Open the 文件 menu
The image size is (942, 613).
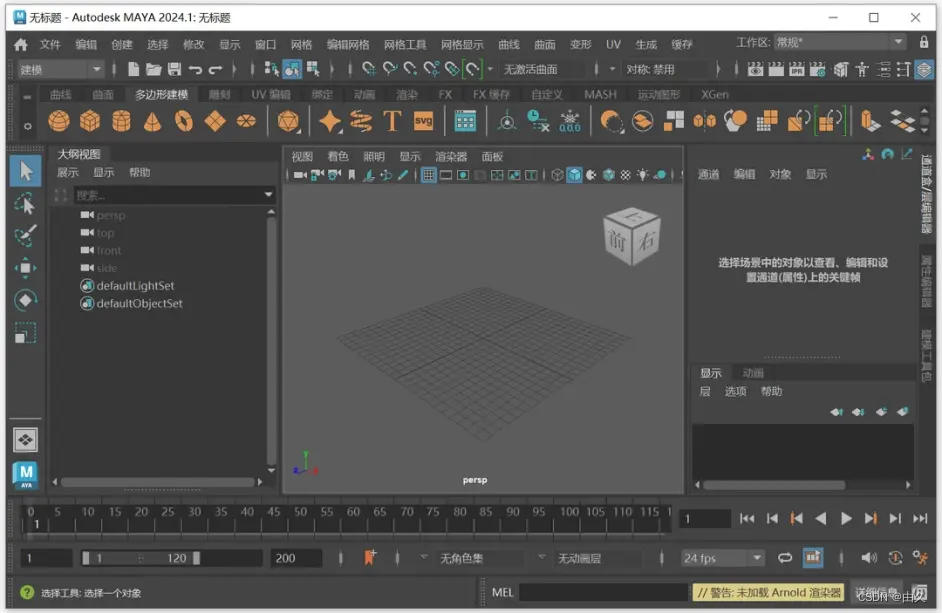click(x=50, y=45)
